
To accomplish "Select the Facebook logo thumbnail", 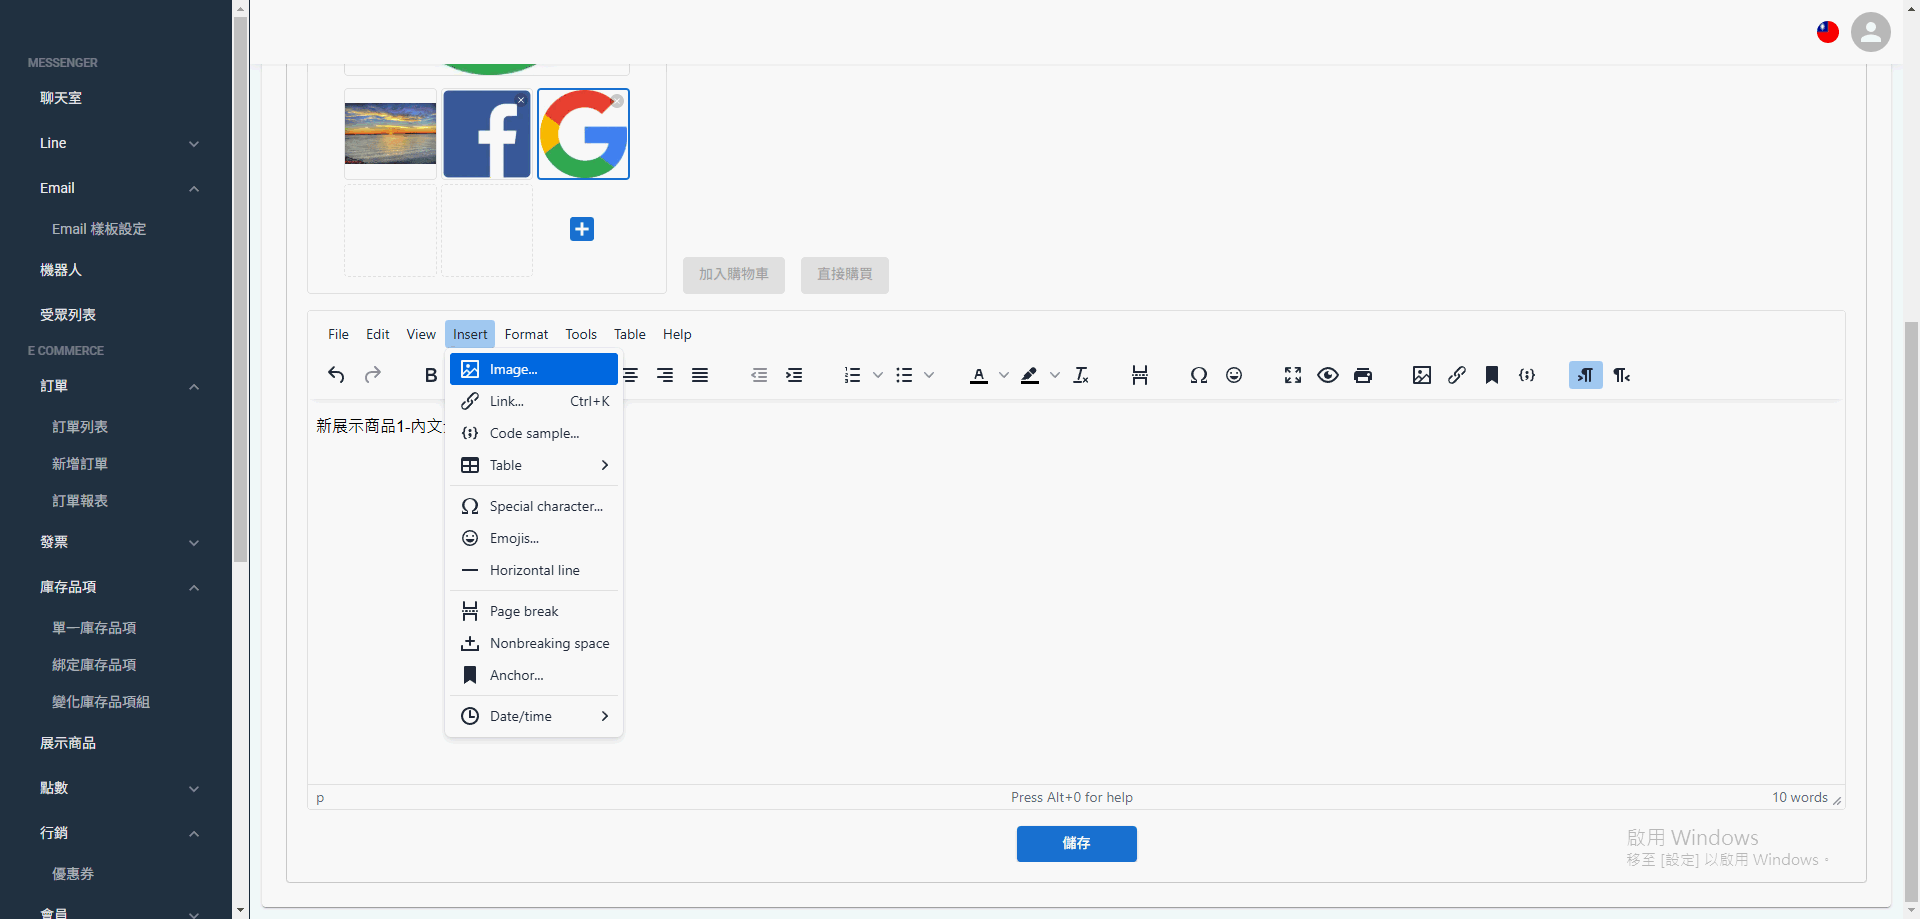I will click(487, 134).
